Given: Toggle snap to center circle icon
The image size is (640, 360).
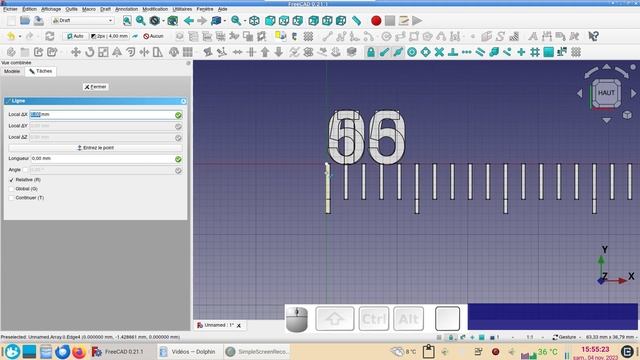Looking at the screenshot, I should point(412,52).
